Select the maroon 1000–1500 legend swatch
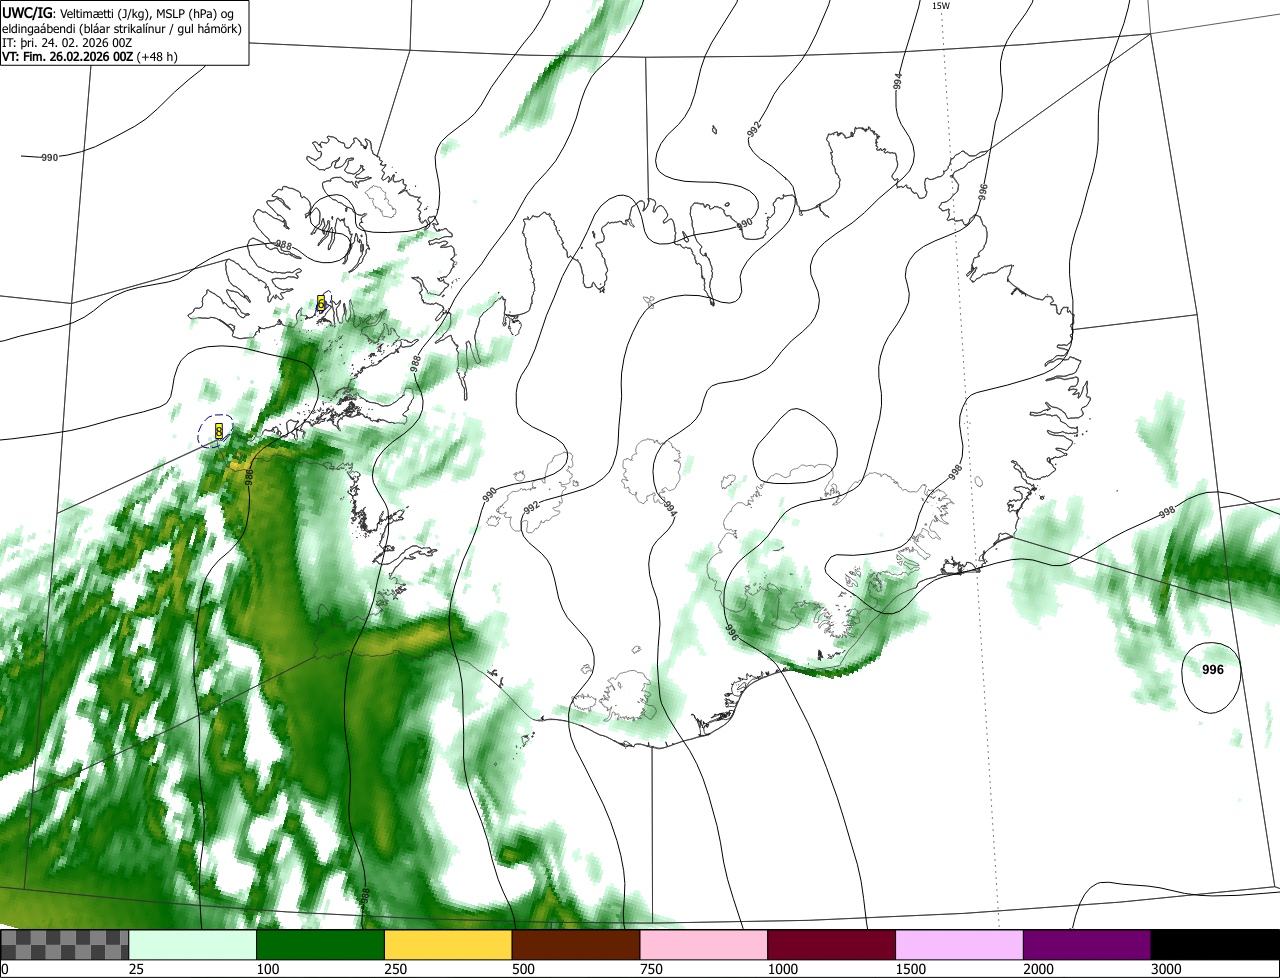The image size is (1280, 978). [x=832, y=945]
